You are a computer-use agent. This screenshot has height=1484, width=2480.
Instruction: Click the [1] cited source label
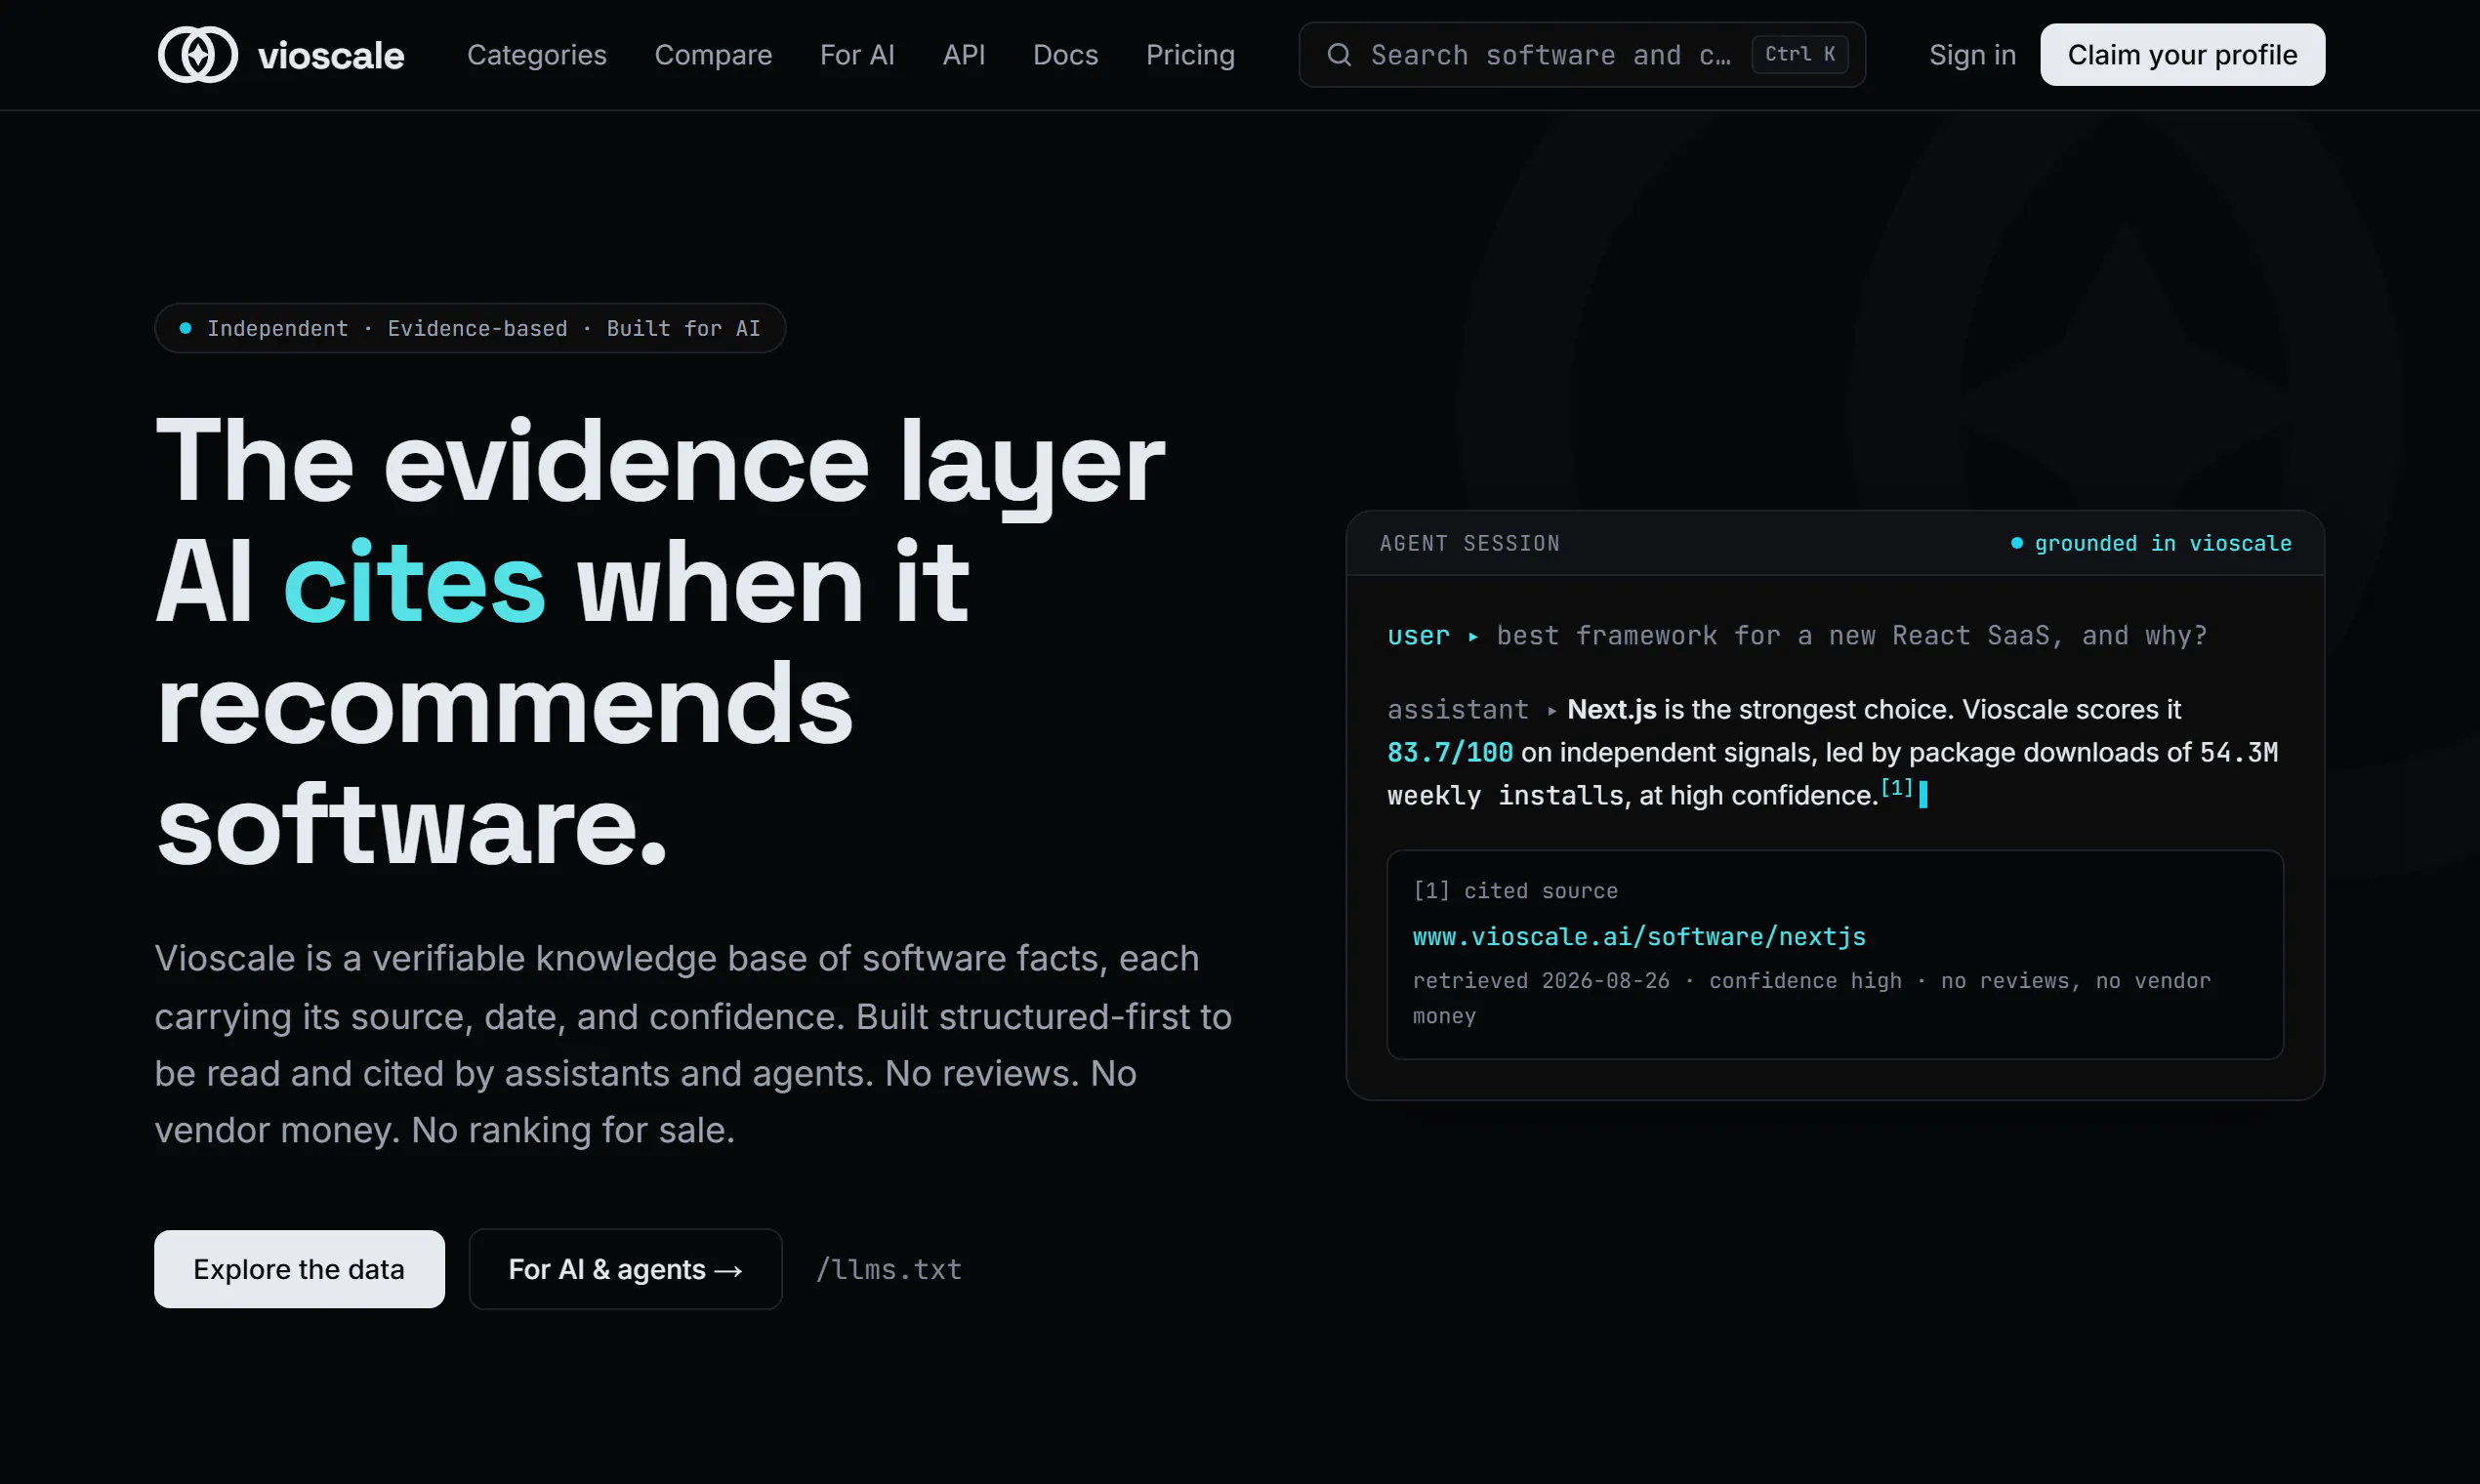[1514, 891]
